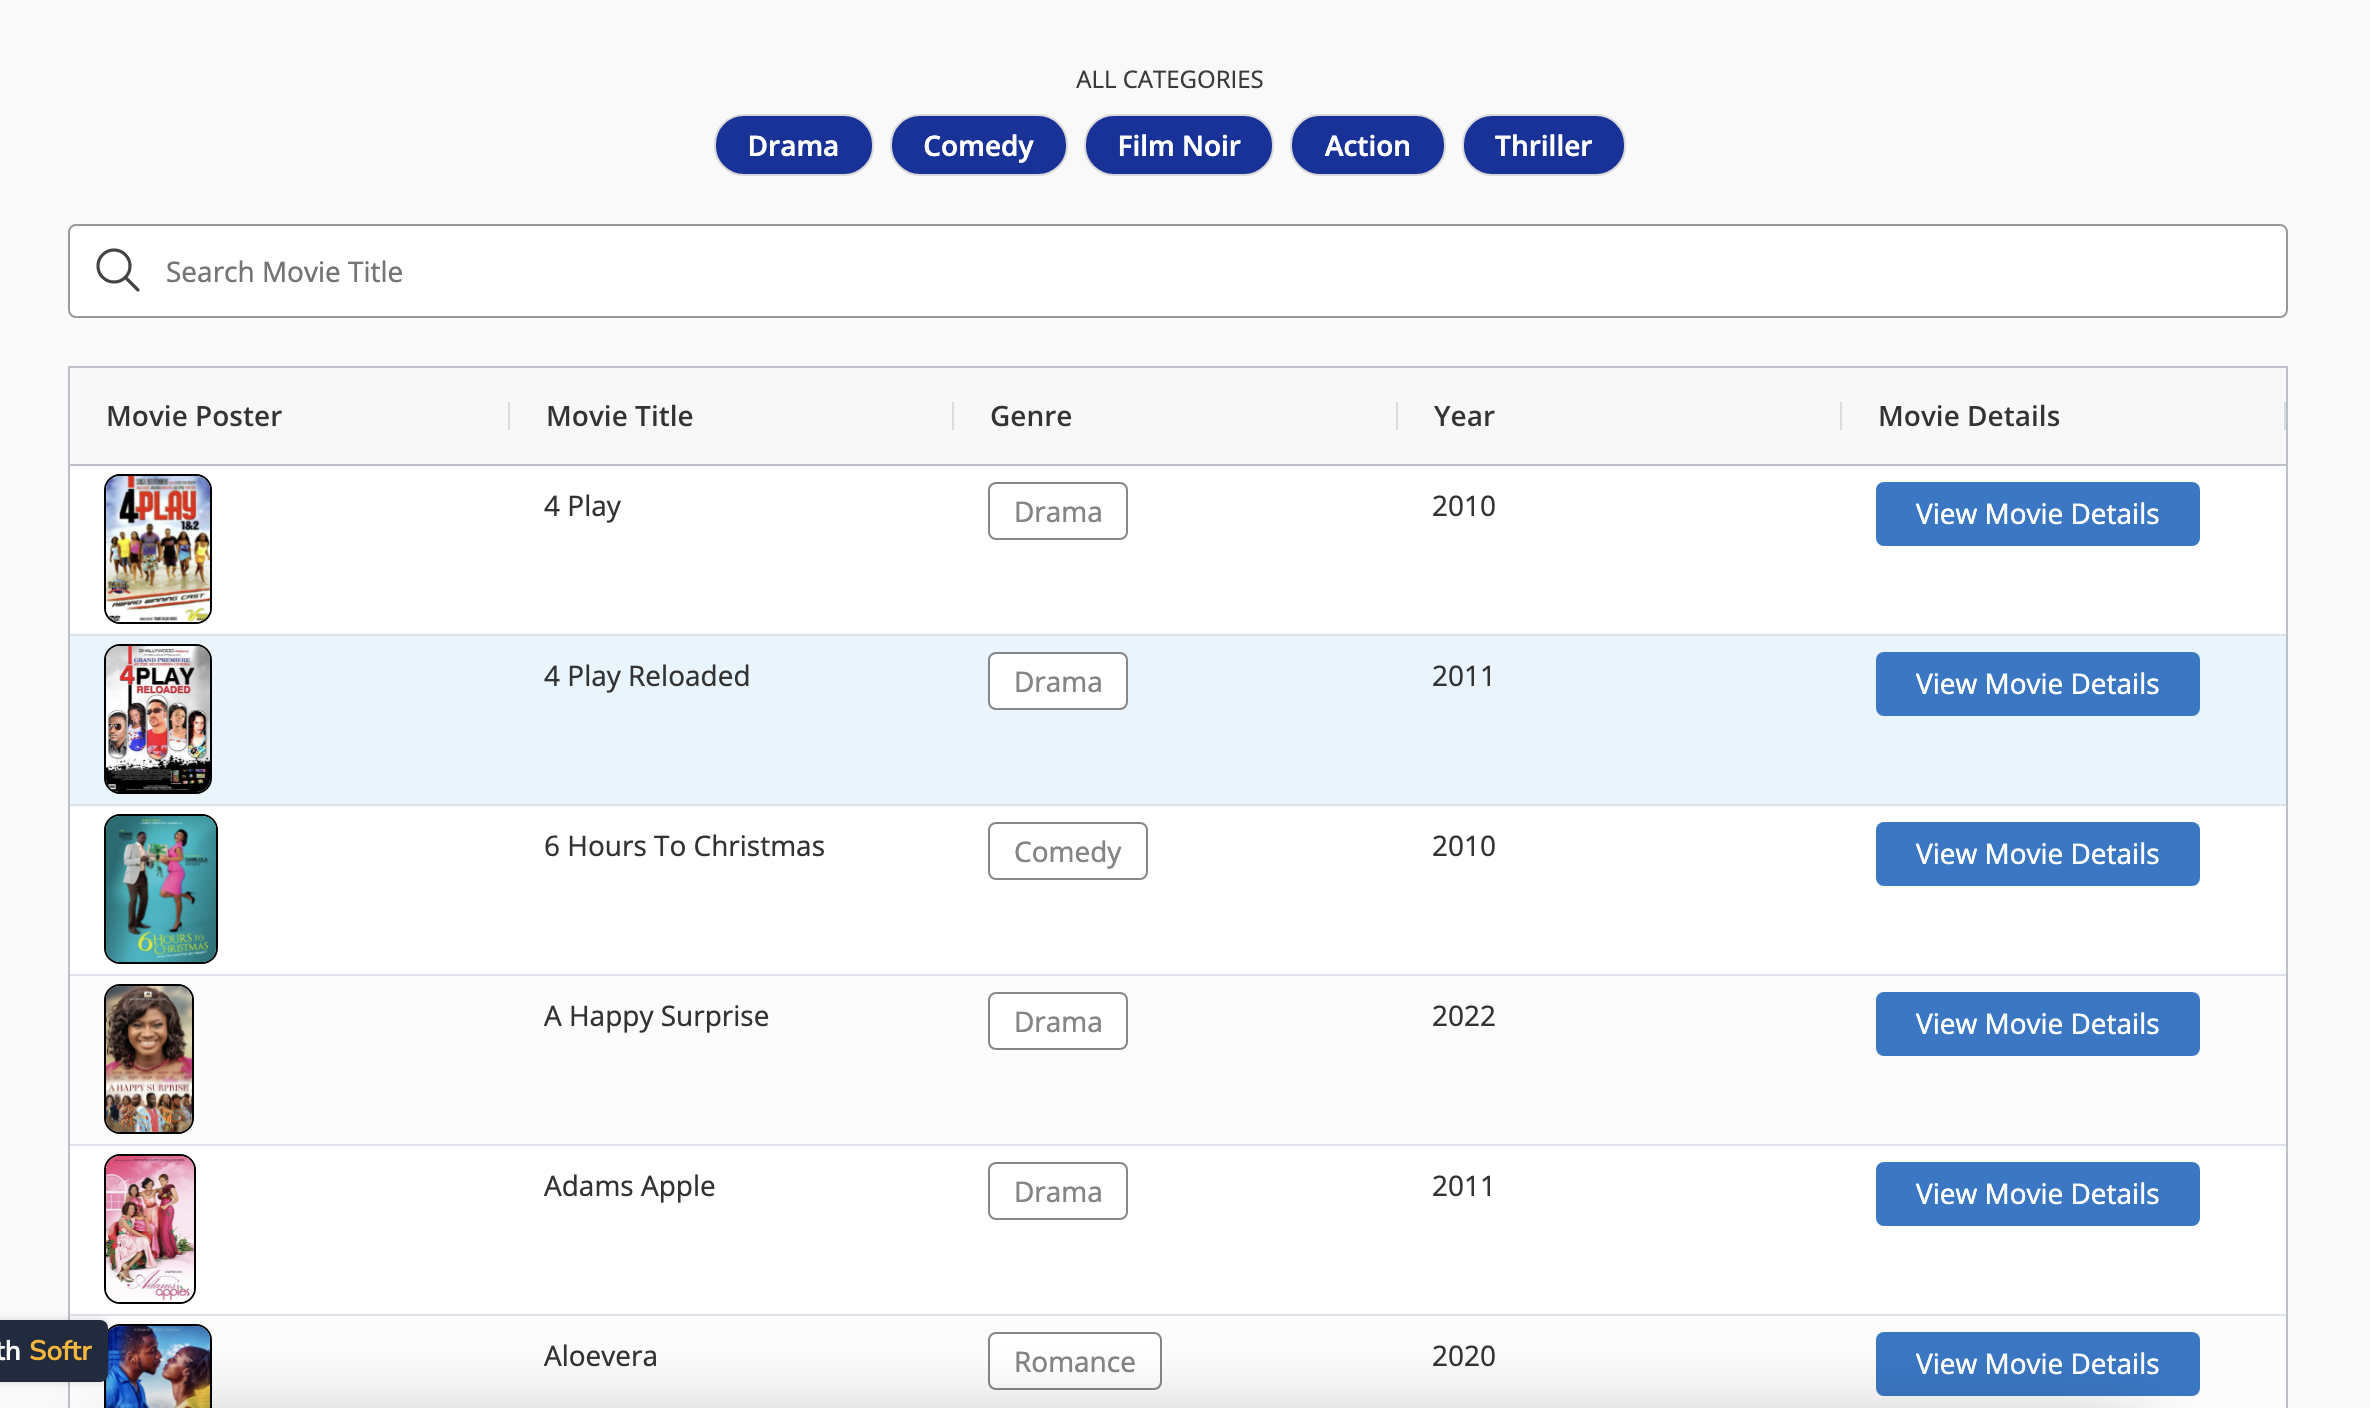
Task: View movie details for 4 Play Reloaded
Action: pyautogui.click(x=2036, y=683)
